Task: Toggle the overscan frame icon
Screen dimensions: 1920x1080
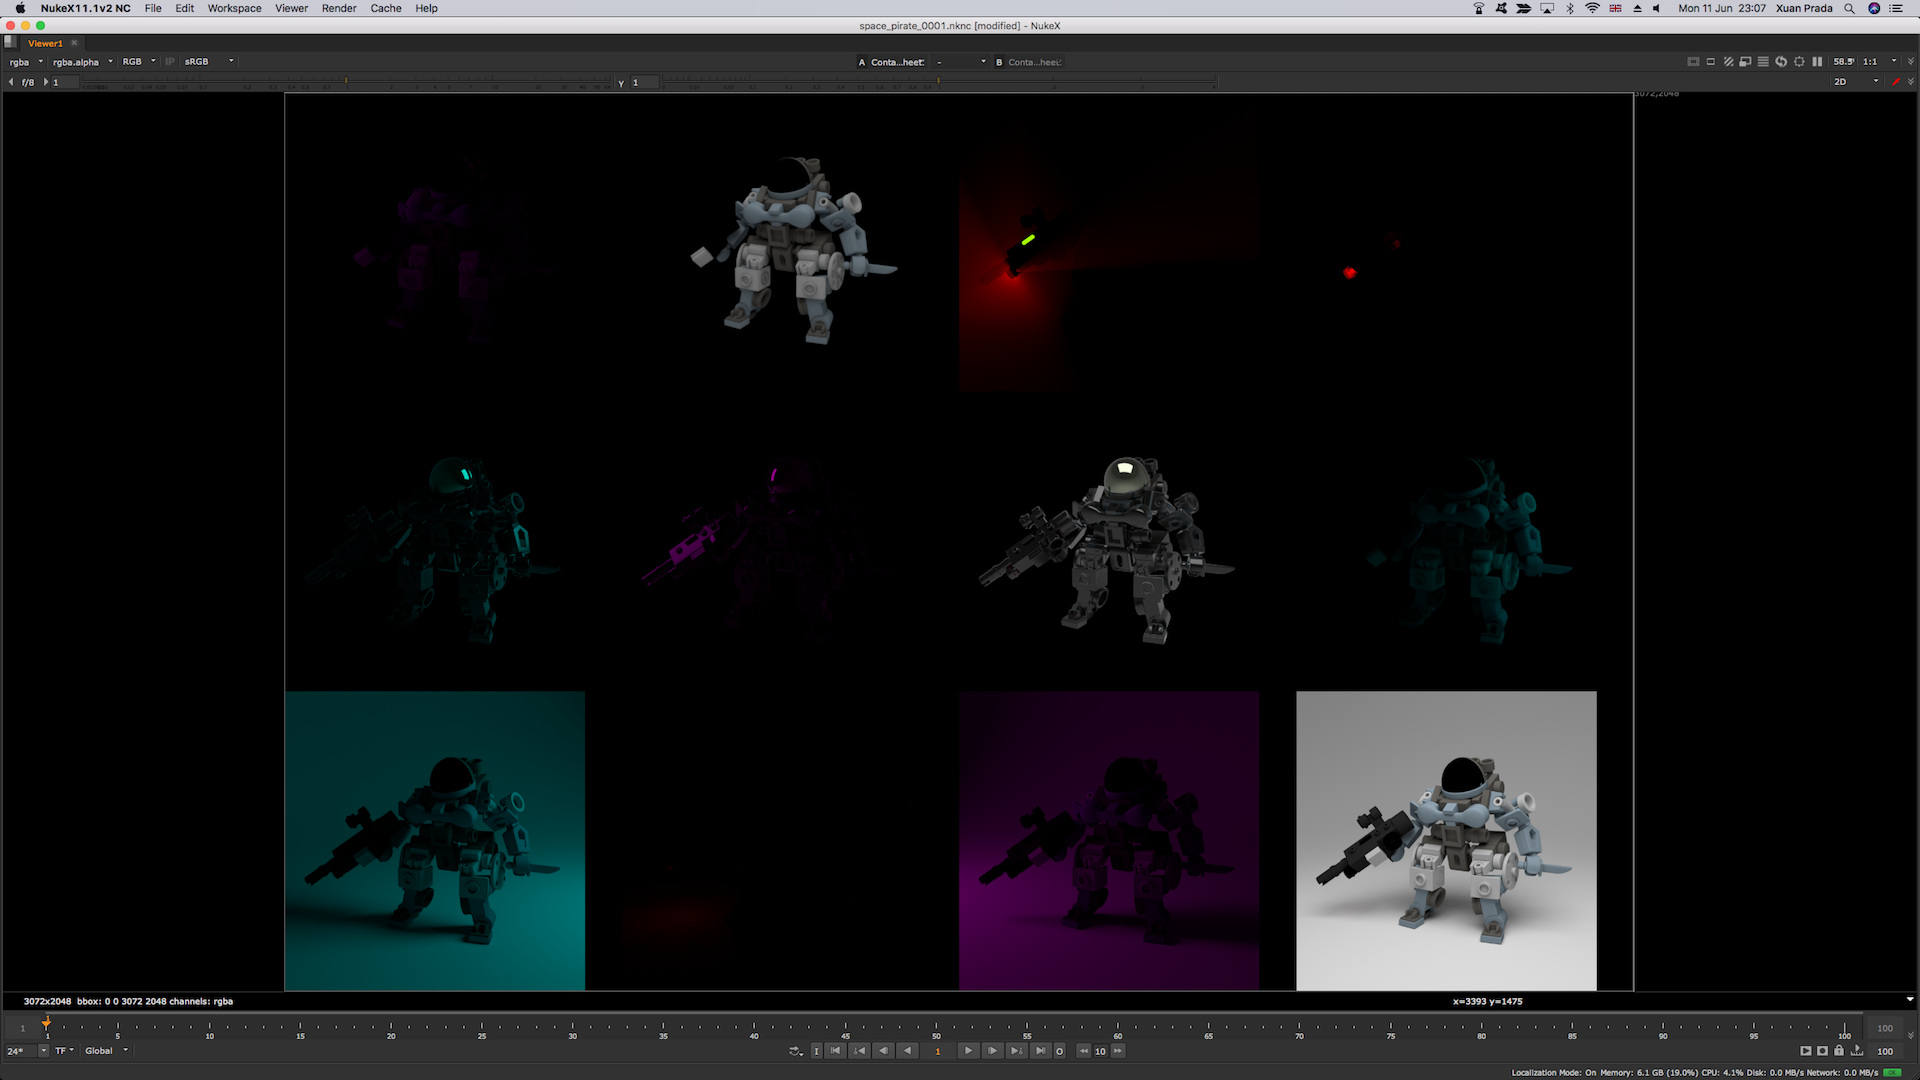Action: 1693,61
